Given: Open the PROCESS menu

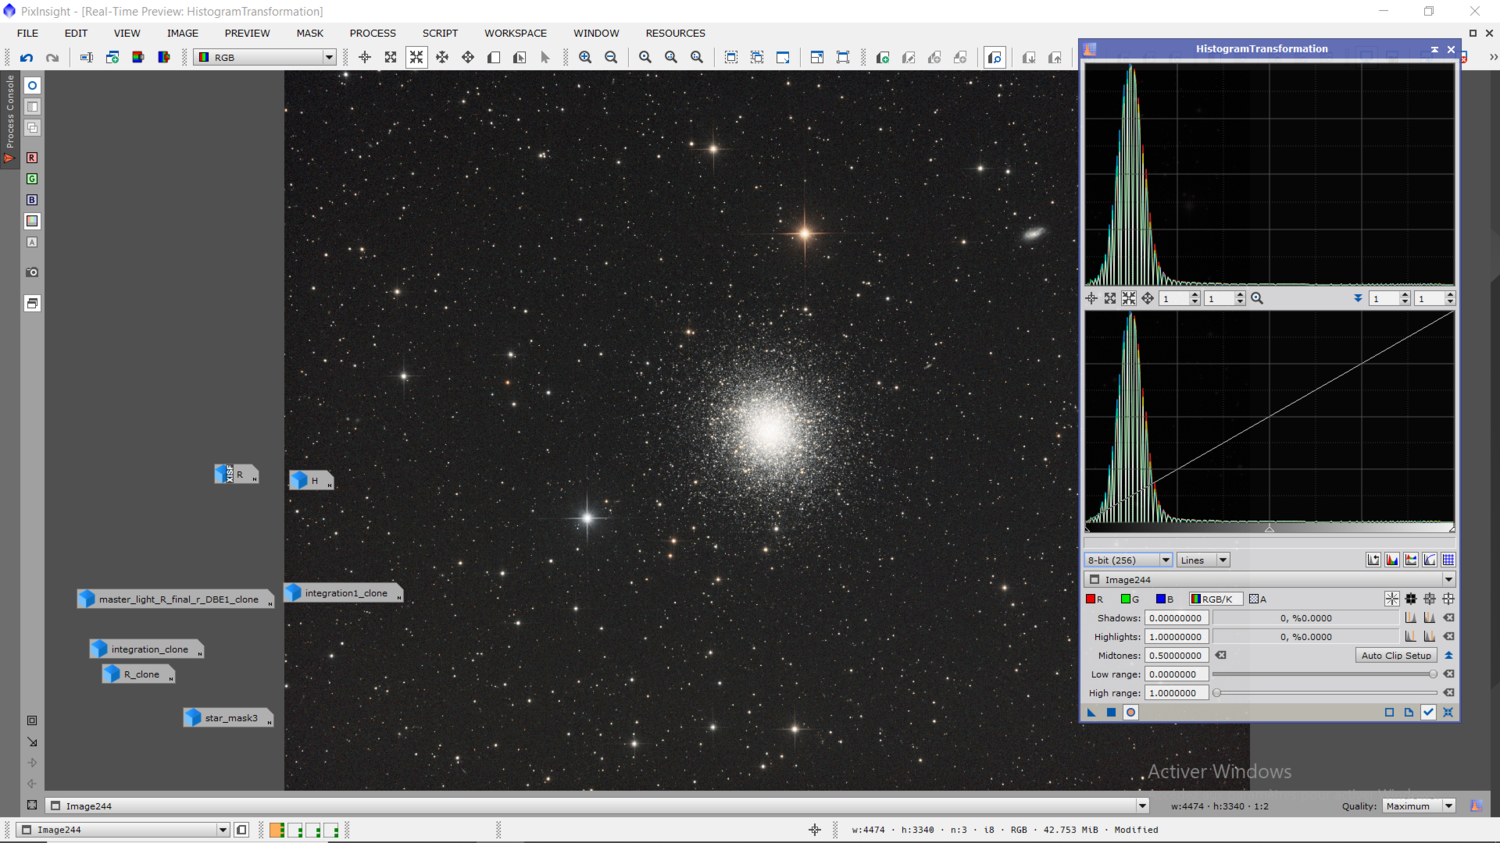Looking at the screenshot, I should pyautogui.click(x=372, y=33).
